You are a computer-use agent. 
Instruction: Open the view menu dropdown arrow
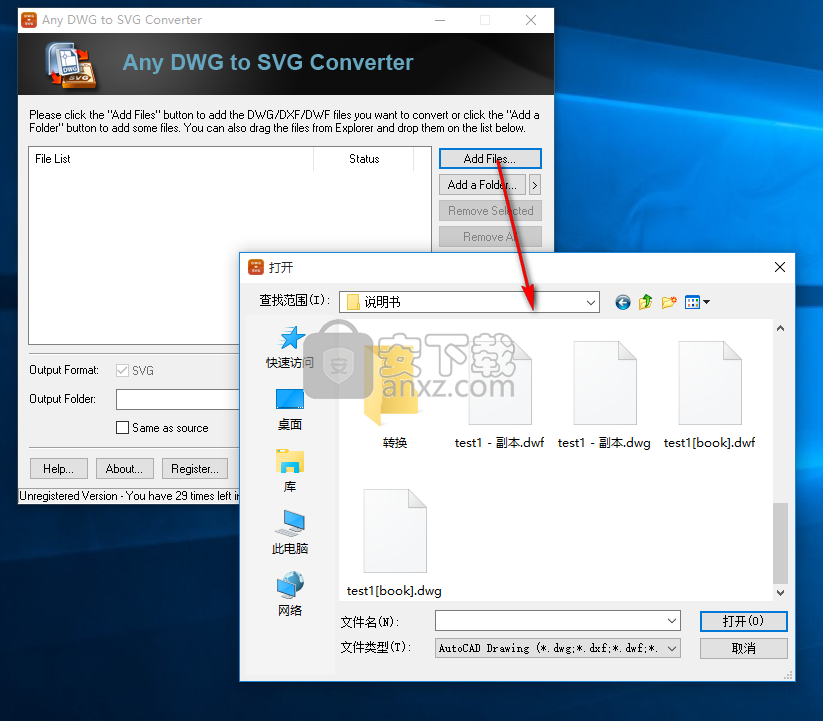pyautogui.click(x=706, y=302)
